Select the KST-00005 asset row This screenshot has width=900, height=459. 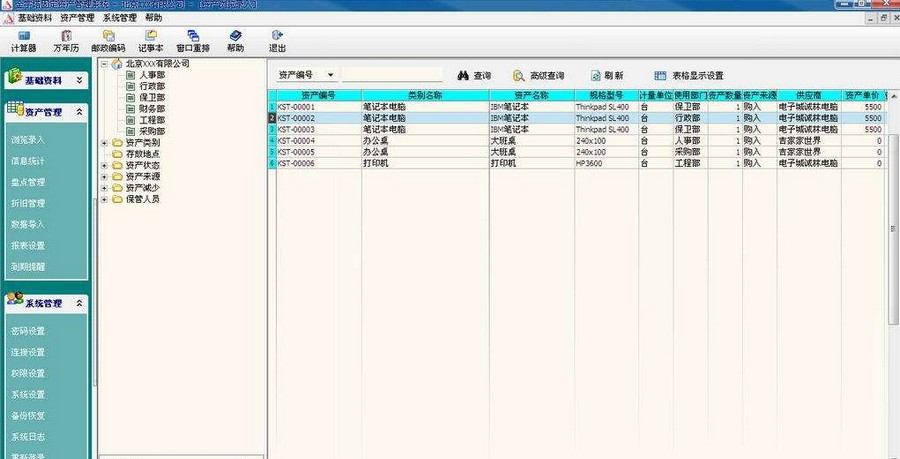(x=577, y=152)
